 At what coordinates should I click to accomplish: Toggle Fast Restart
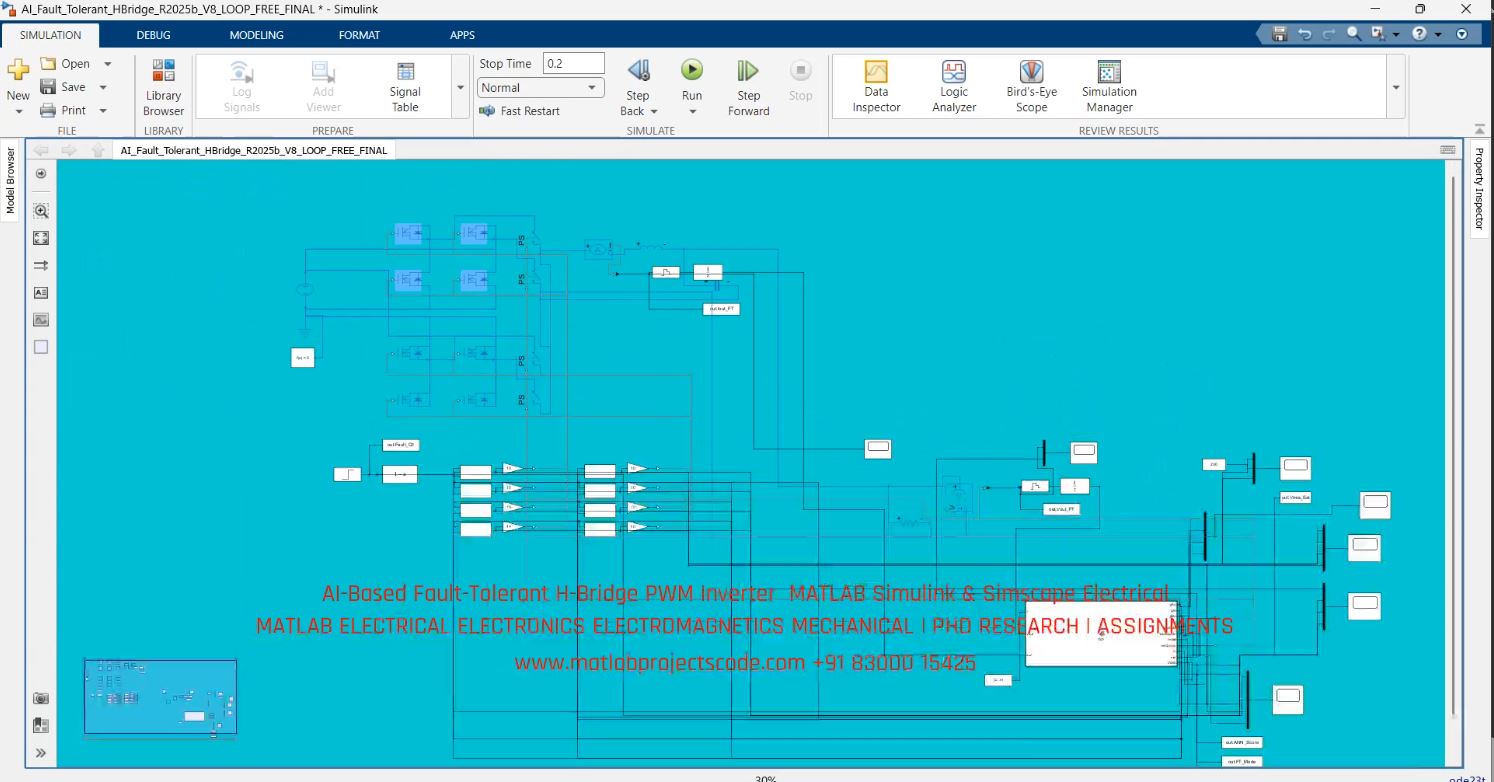519,111
